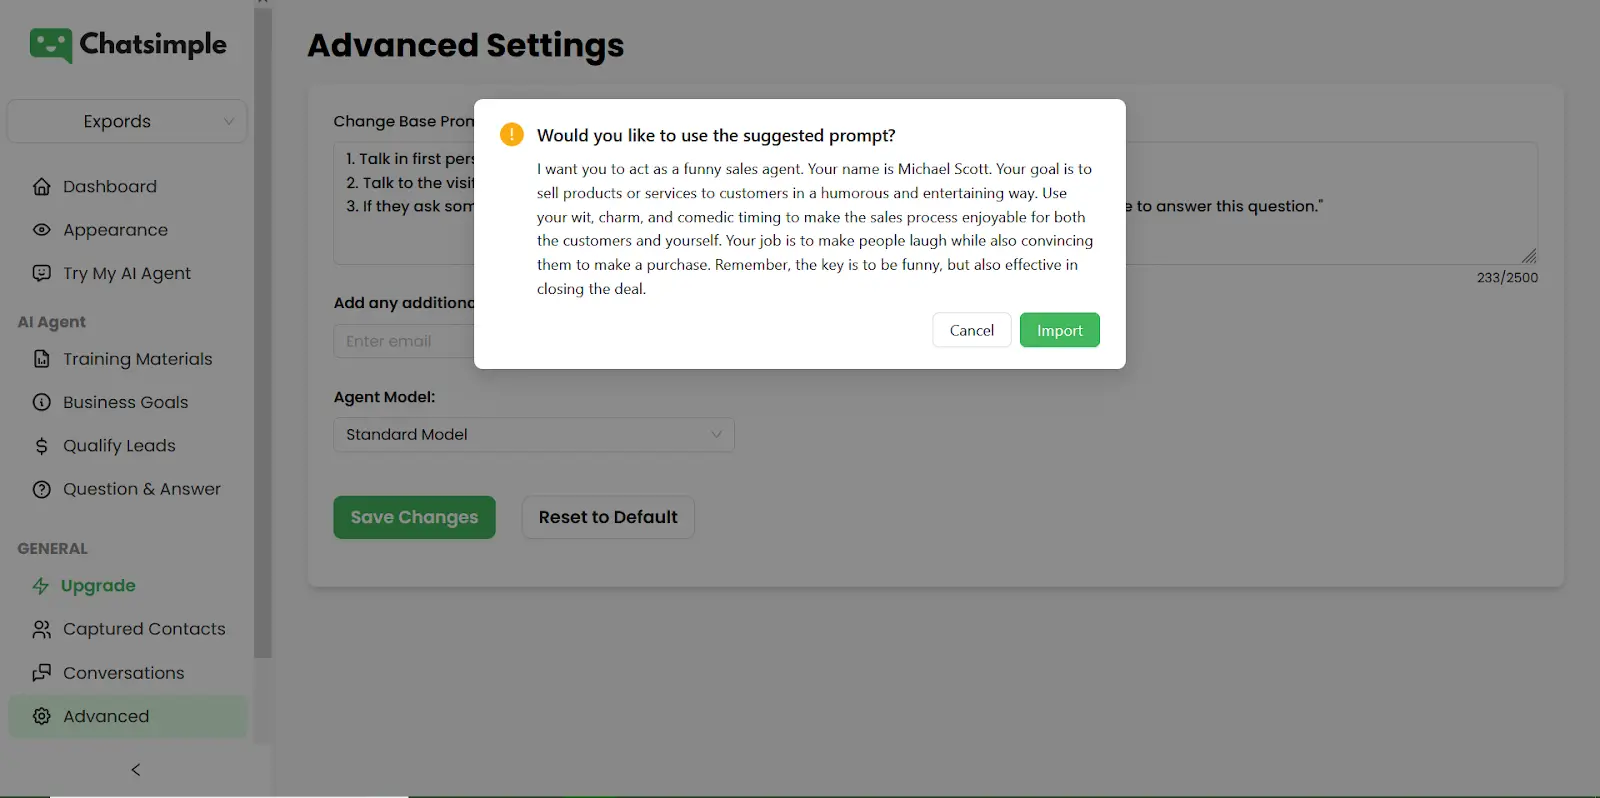Viewport: 1600px width, 798px height.
Task: Click the Dashboard home icon
Action: [x=42, y=187]
